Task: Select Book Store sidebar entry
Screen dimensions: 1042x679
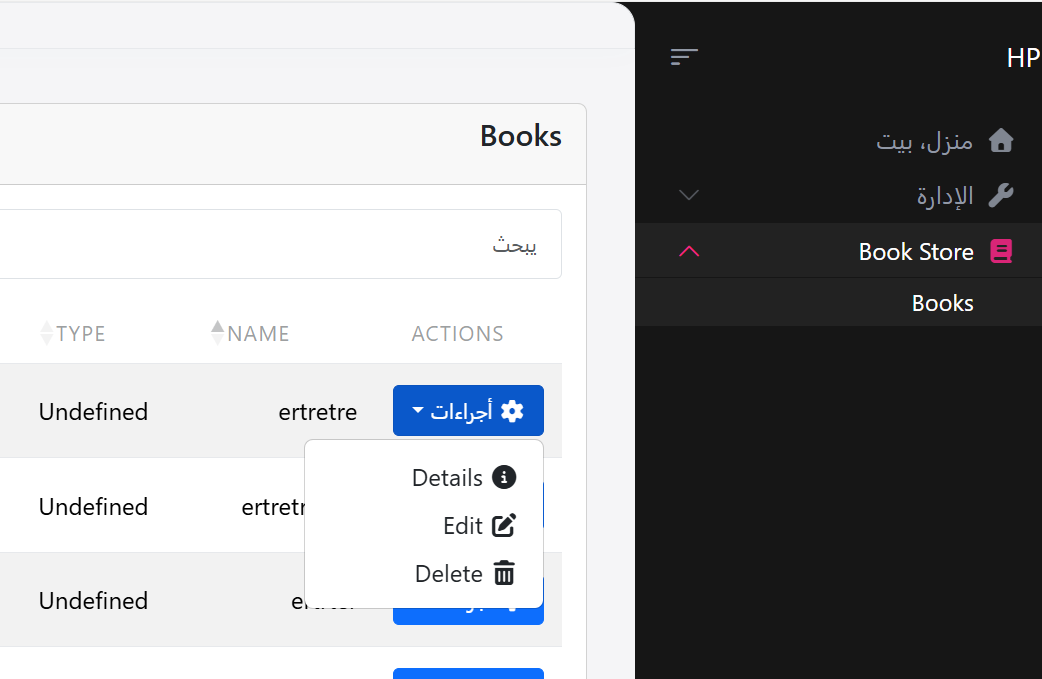Action: point(839,252)
